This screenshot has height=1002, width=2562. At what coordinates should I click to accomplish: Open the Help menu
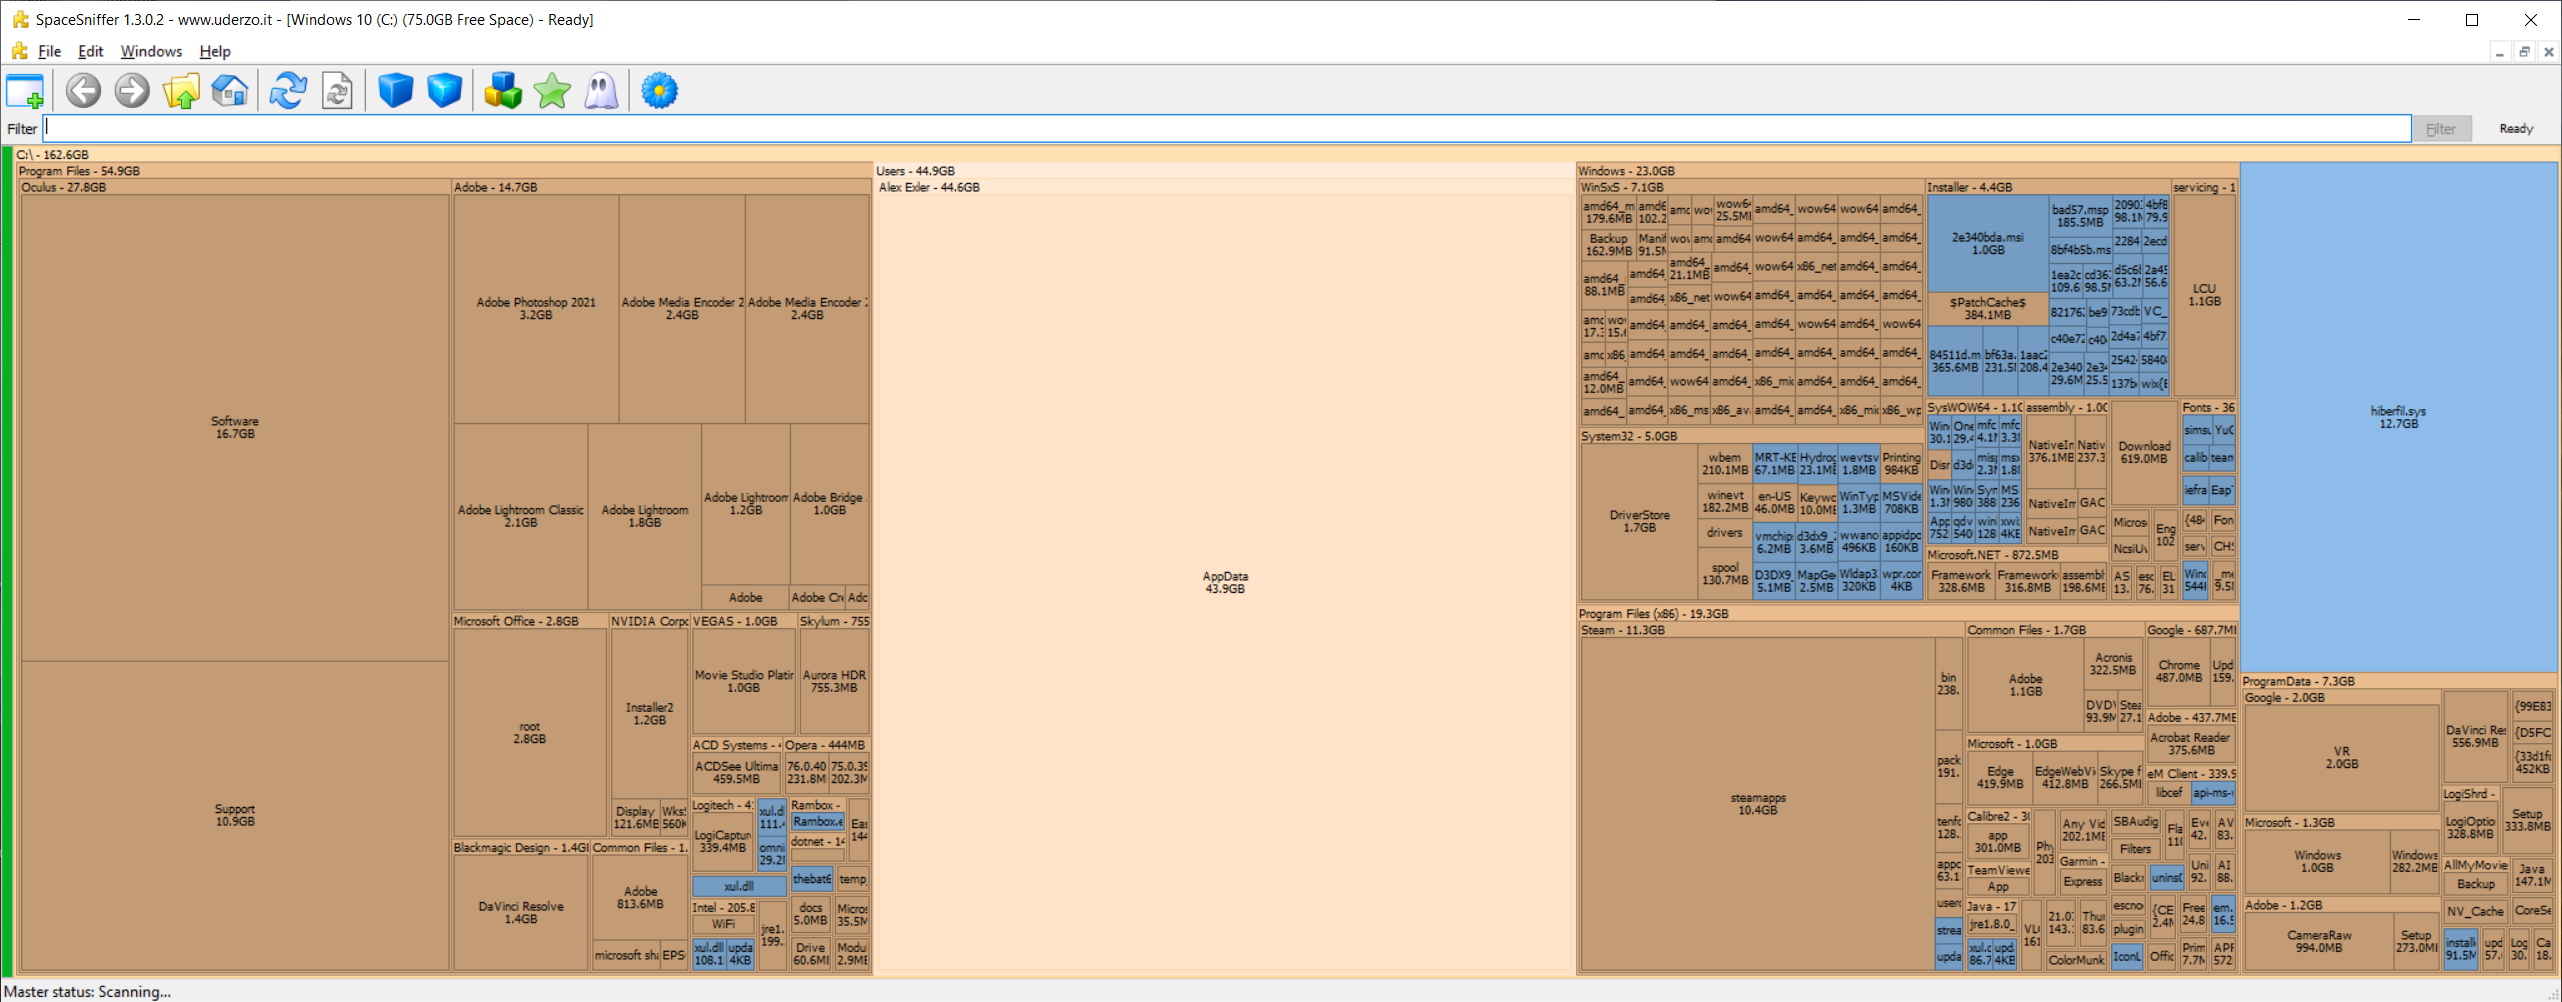215,51
